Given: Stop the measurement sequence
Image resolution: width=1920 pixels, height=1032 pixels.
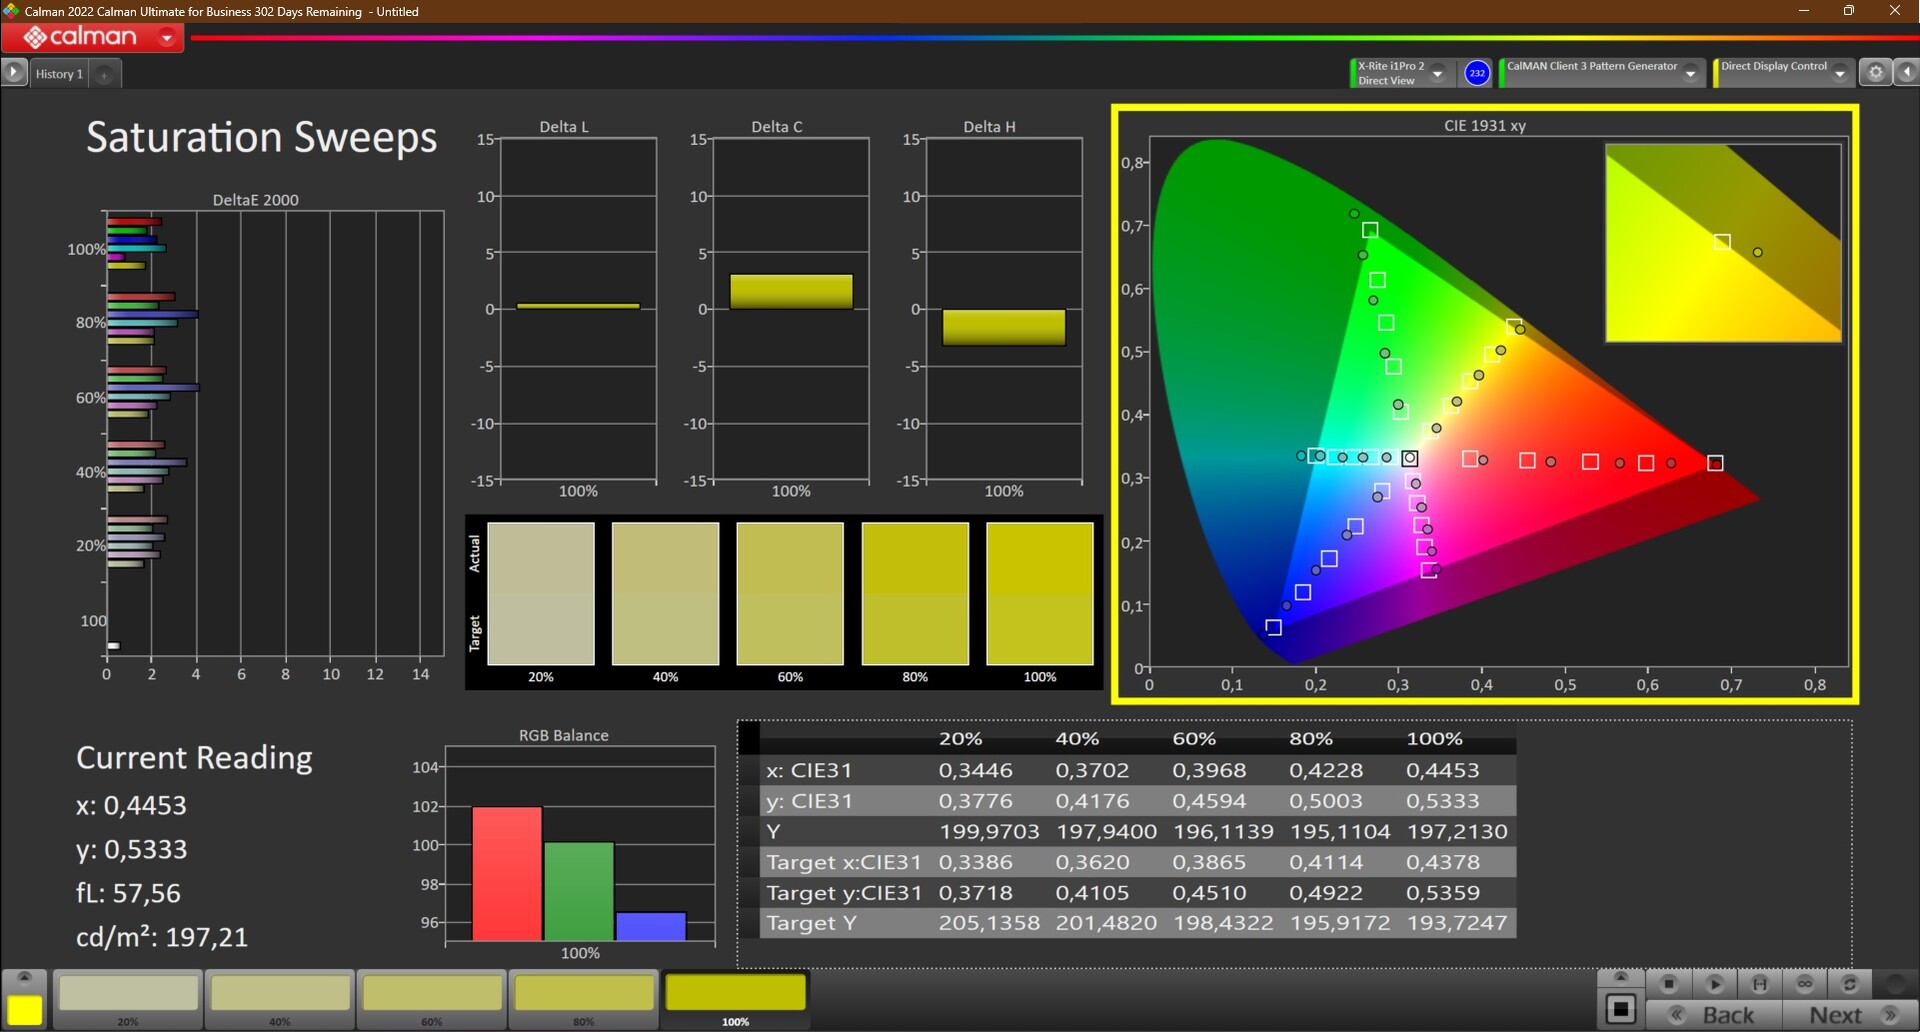Looking at the screenshot, I should [x=1668, y=984].
